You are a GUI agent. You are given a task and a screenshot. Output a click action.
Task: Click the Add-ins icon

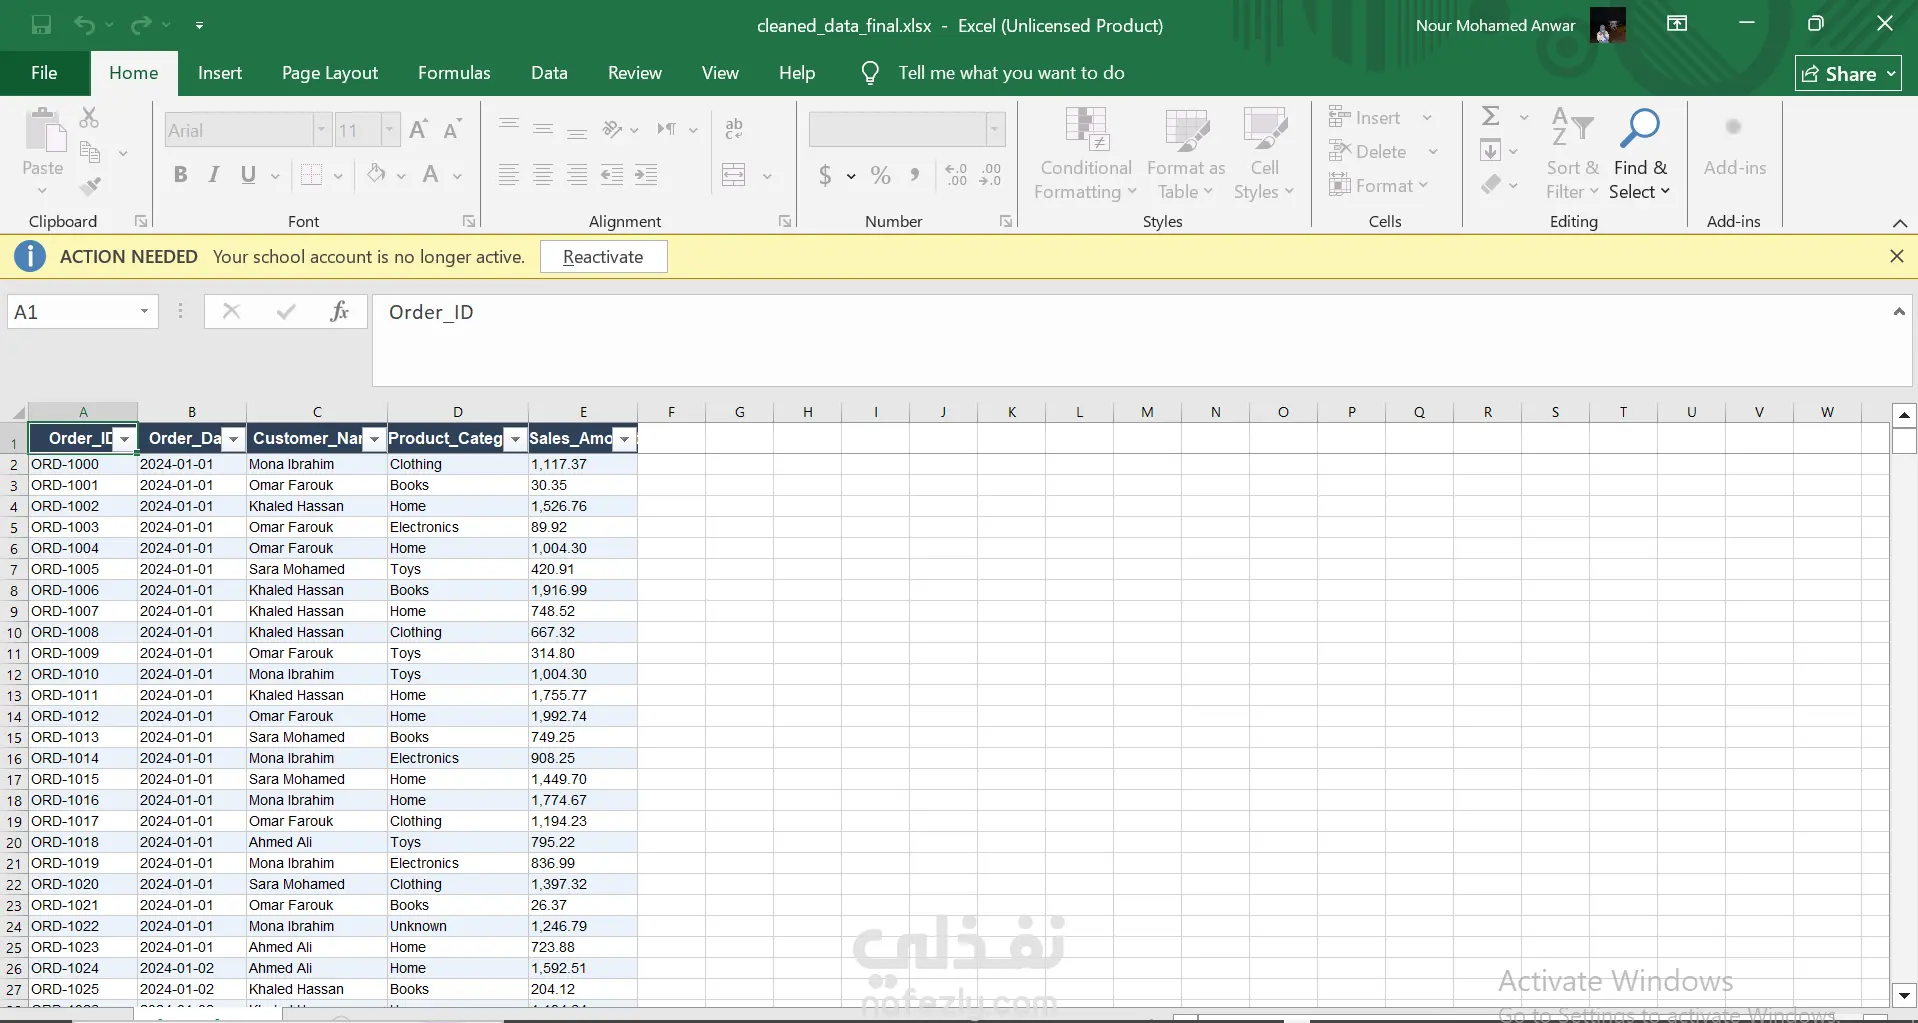(x=1735, y=143)
